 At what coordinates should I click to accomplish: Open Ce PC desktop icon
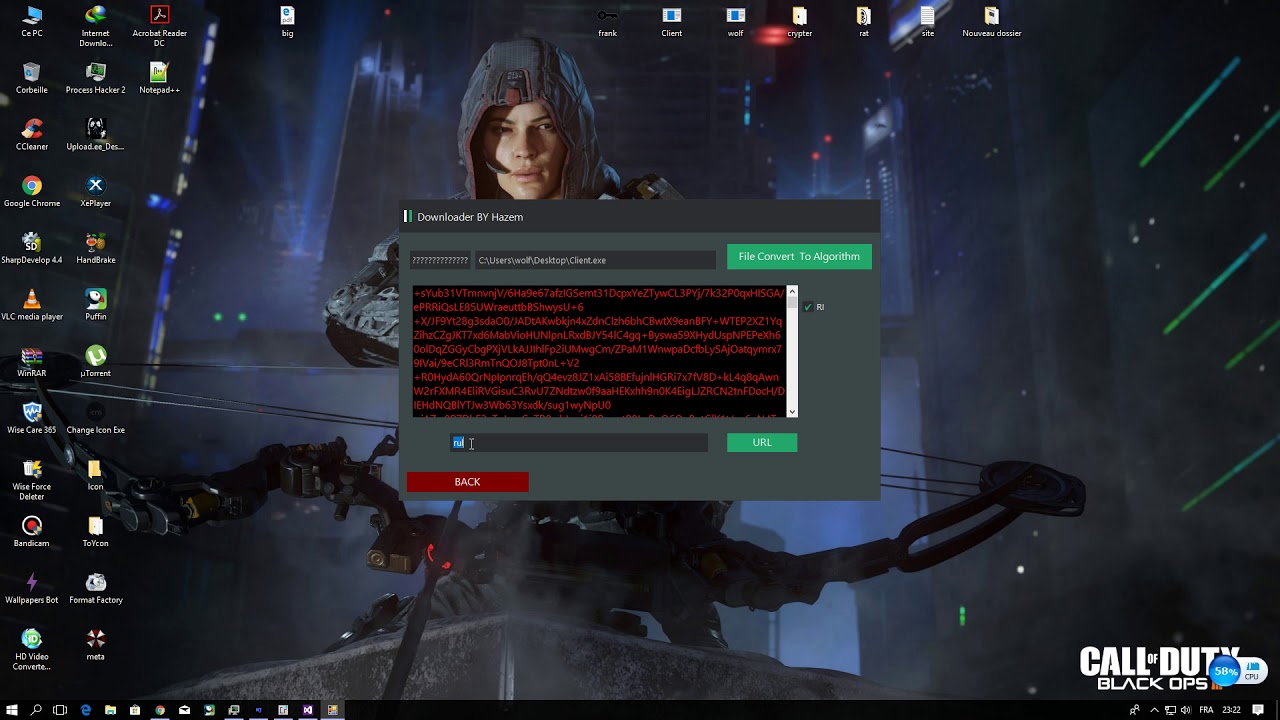(x=32, y=22)
